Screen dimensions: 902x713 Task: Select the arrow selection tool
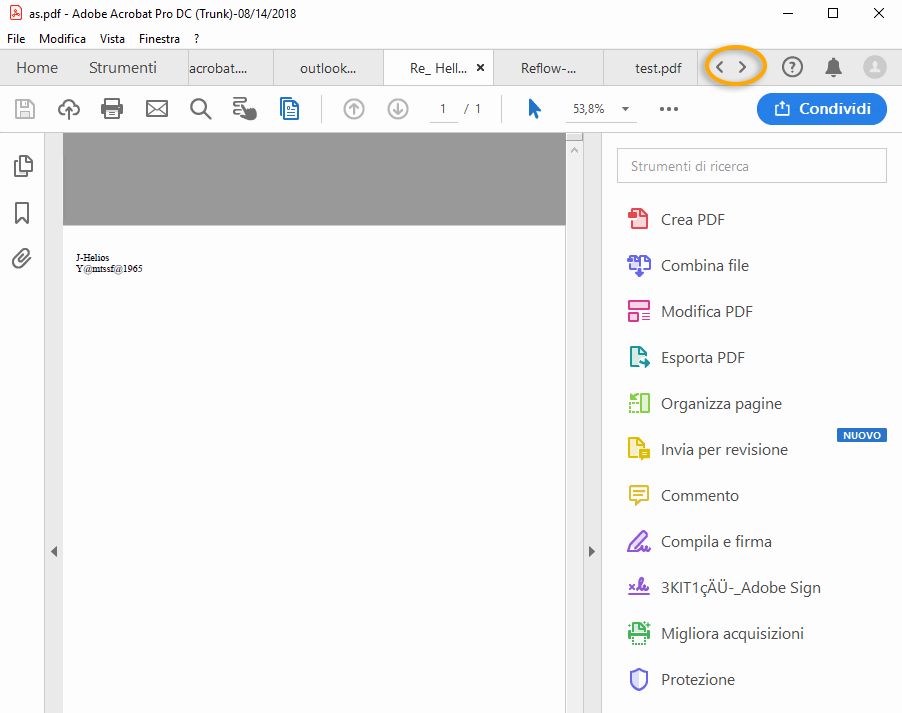click(536, 109)
